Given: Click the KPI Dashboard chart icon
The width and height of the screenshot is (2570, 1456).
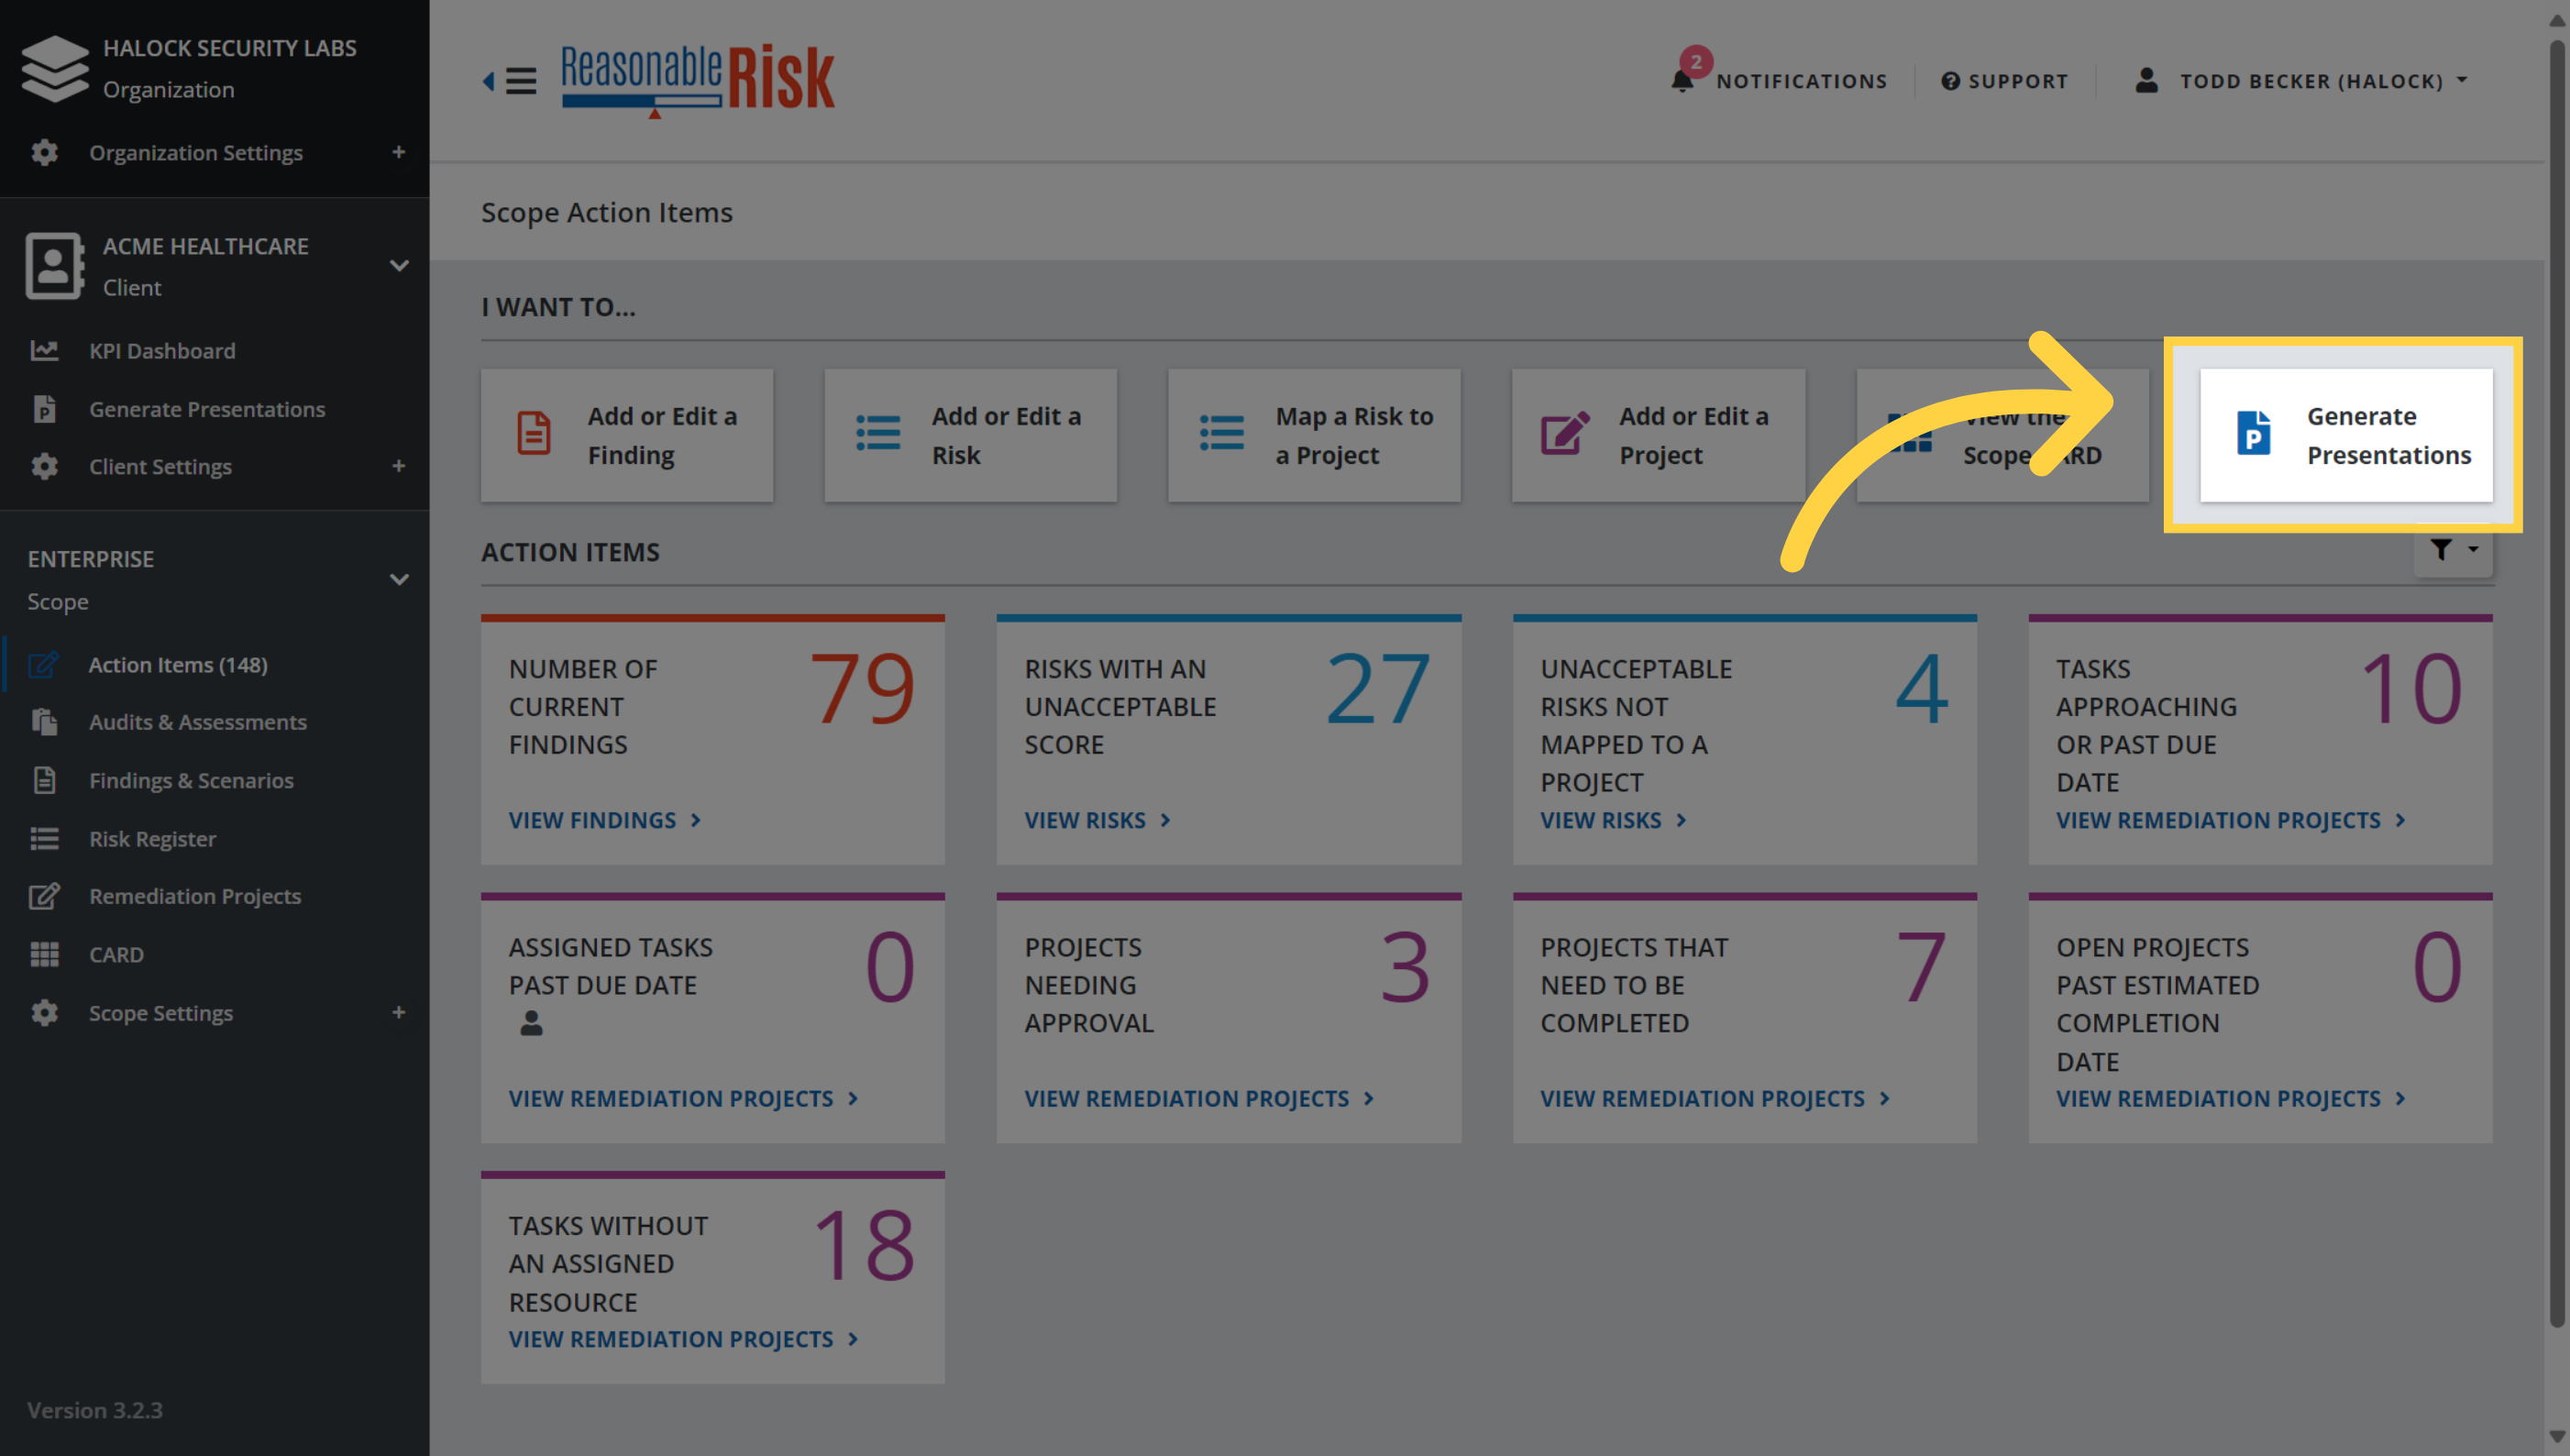Looking at the screenshot, I should tap(44, 351).
